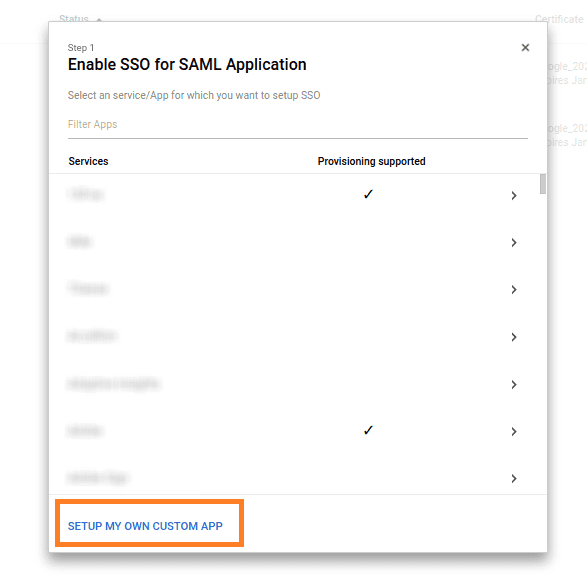Click the sixth row's provisioning checkmark
Screen dimensions: 587x584
click(x=368, y=430)
